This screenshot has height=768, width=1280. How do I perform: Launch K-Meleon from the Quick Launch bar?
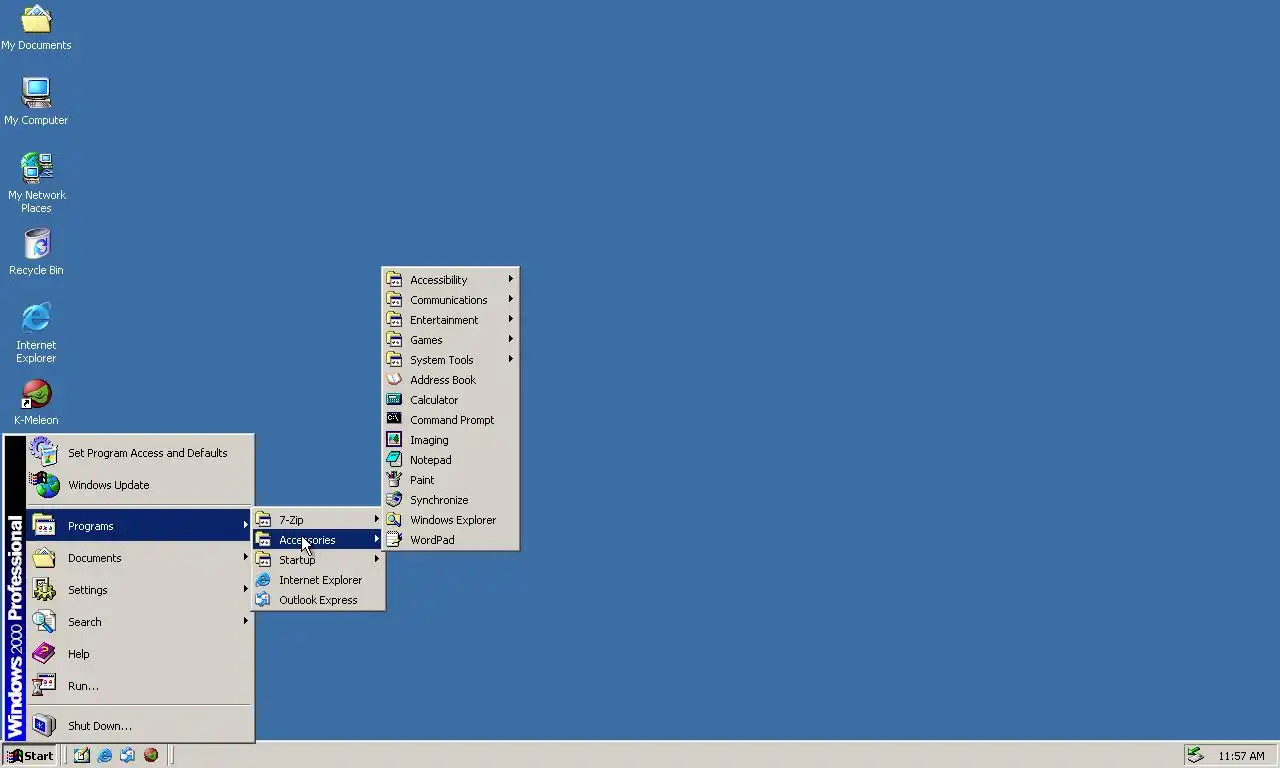150,756
